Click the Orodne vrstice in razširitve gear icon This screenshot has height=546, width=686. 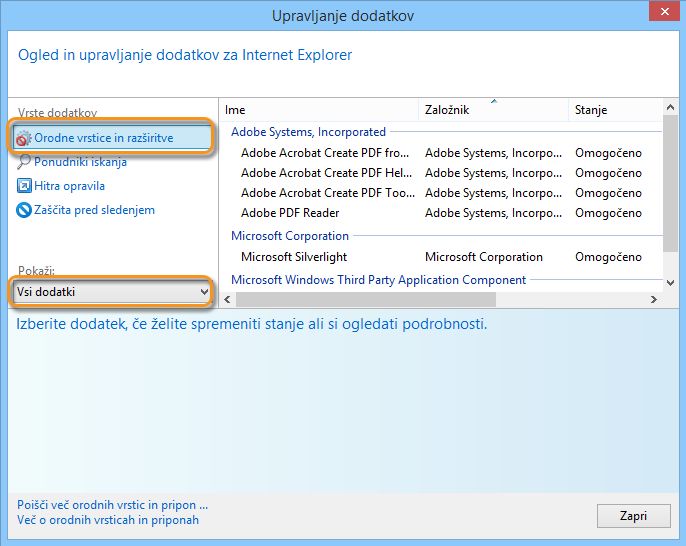[24, 138]
